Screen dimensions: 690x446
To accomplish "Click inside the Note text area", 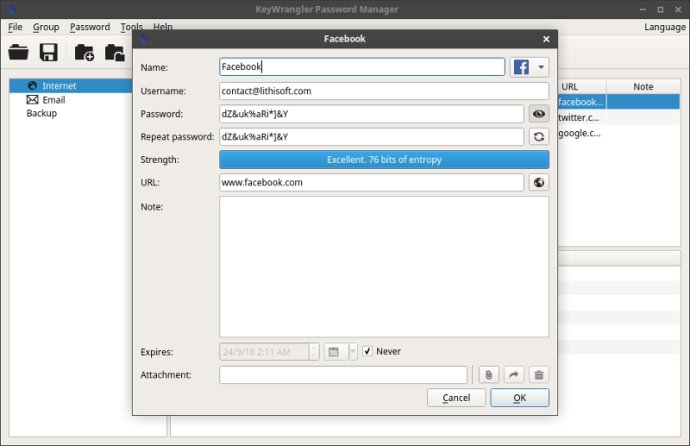I will tap(384, 267).
